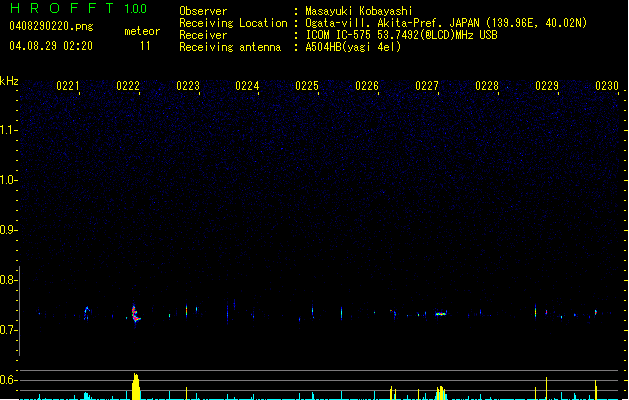Image resolution: width=629 pixels, height=400 pixels.
Task: Click the 0222 time marker
Action: tap(128, 86)
